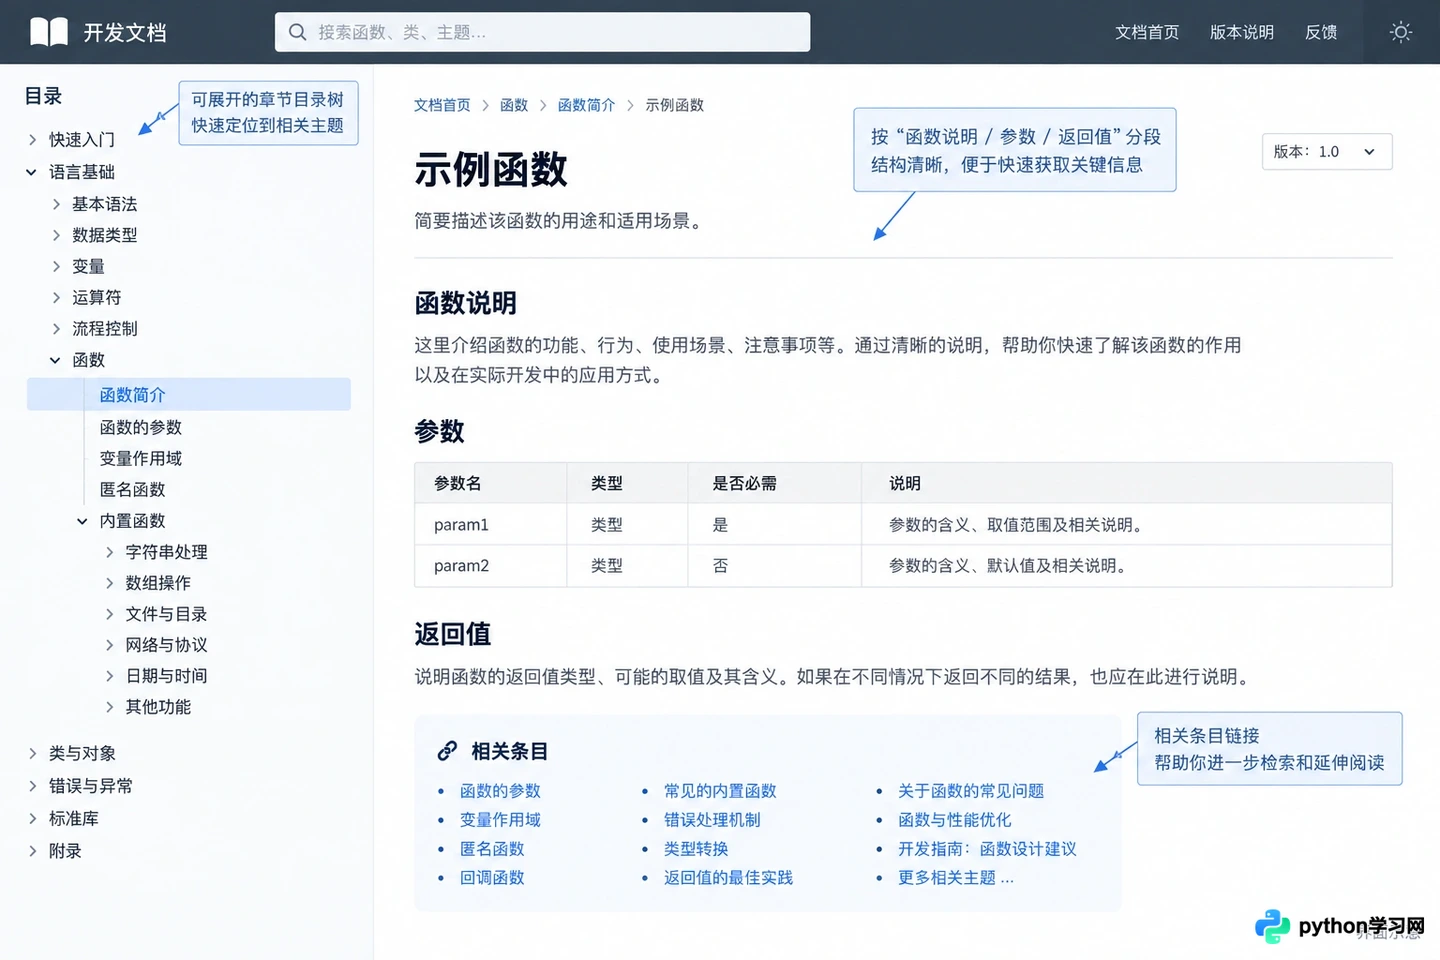Go to 文档首页 in the breadcrumb
This screenshot has width=1440, height=960.
[x=442, y=105]
